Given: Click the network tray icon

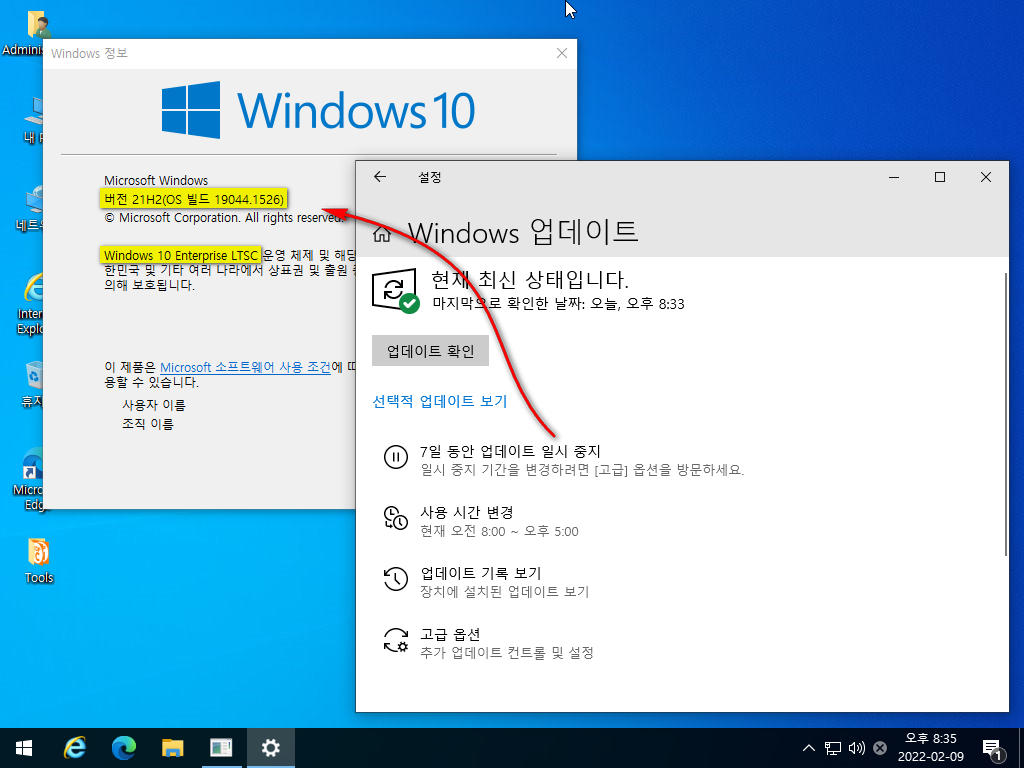Looking at the screenshot, I should 833,748.
